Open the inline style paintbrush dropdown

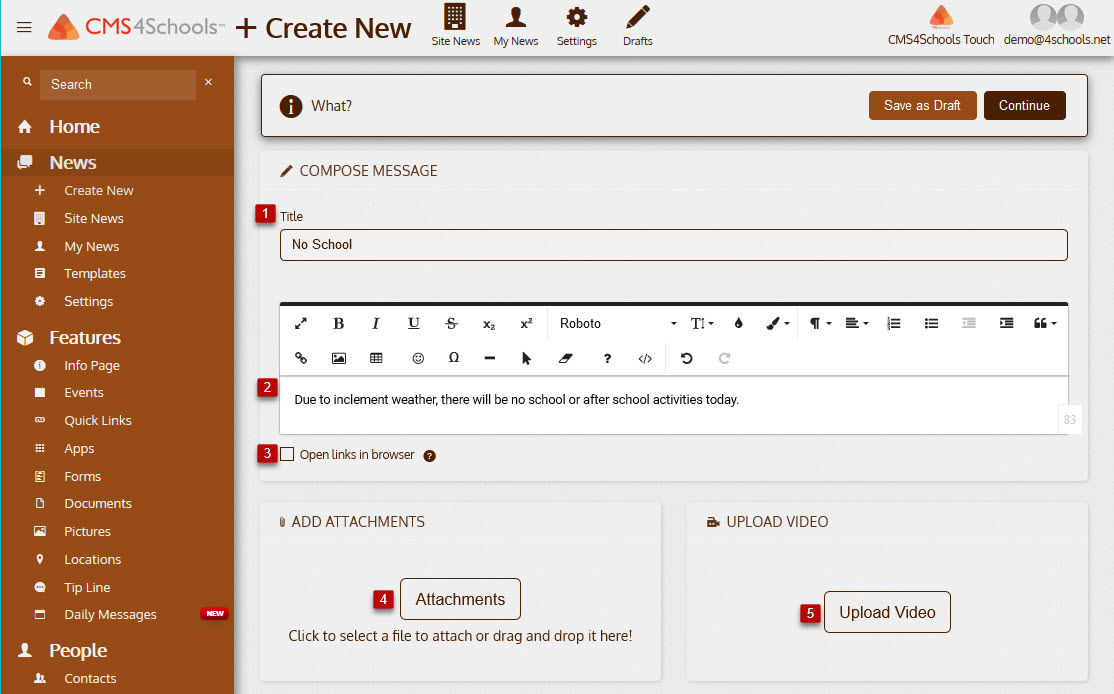pyautogui.click(x=778, y=323)
